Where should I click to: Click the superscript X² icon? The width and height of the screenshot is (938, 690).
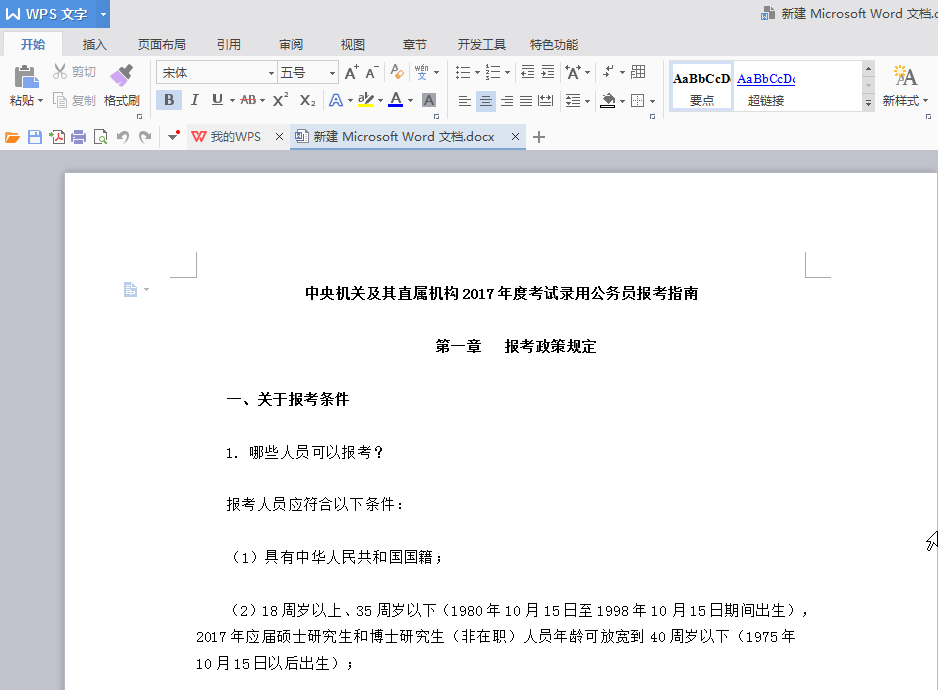281,100
